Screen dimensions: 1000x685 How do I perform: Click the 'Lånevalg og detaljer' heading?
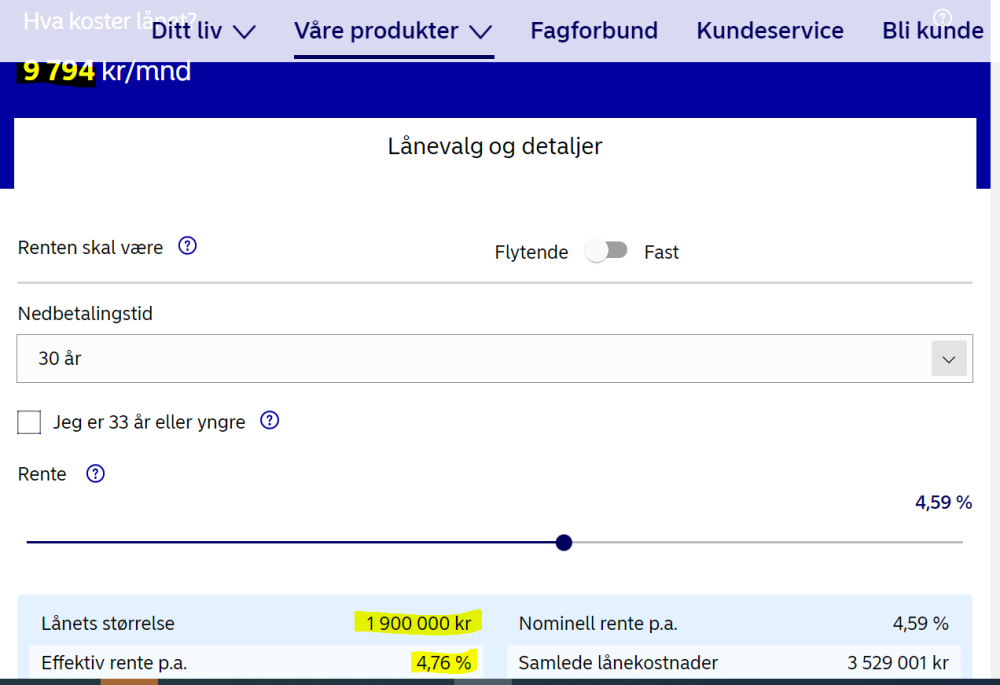(495, 146)
